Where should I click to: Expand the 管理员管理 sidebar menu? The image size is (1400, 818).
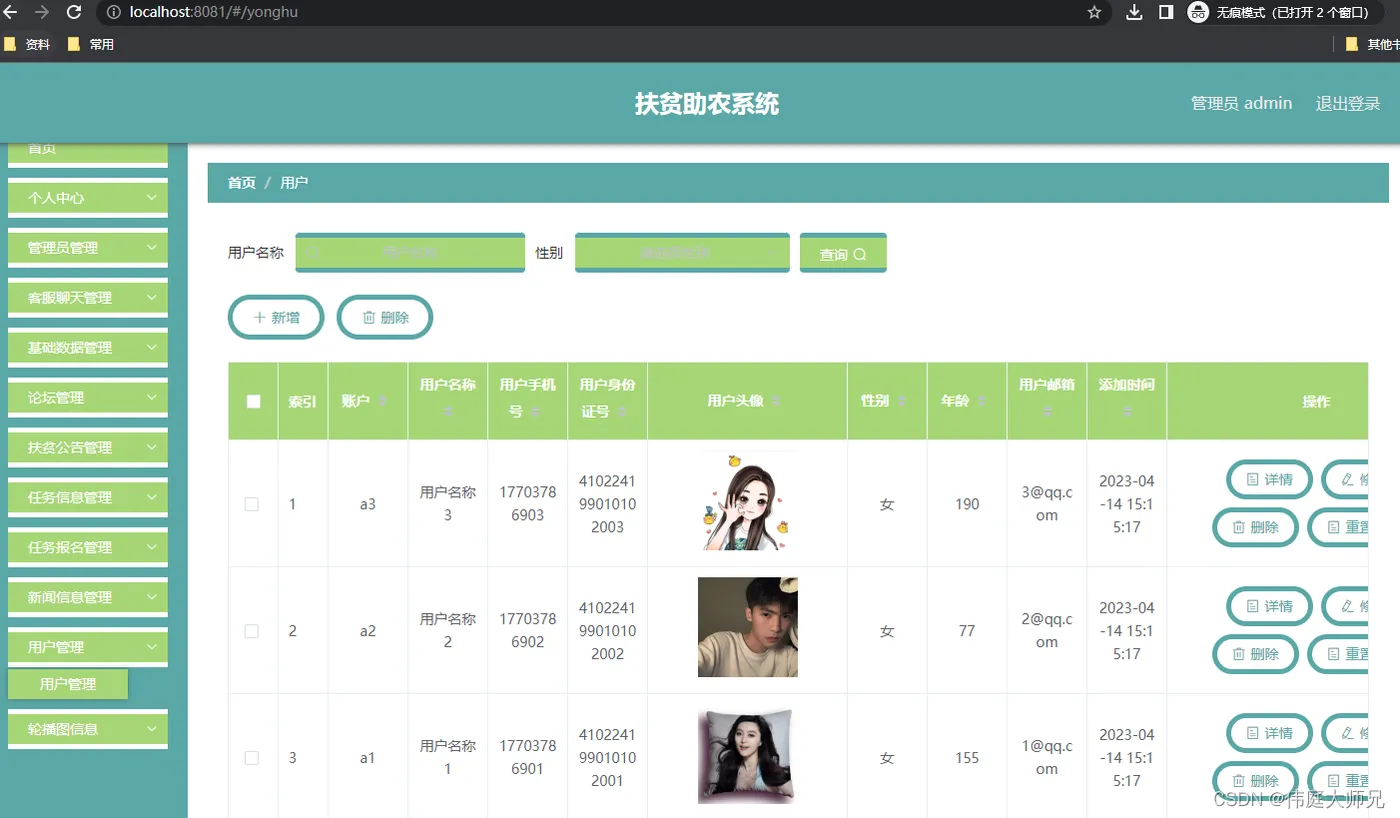(88, 248)
